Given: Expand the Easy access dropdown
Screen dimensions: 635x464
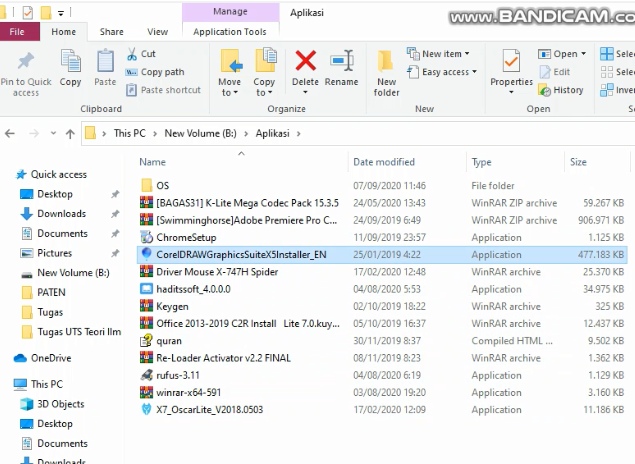Looking at the screenshot, I should pyautogui.click(x=474, y=72).
